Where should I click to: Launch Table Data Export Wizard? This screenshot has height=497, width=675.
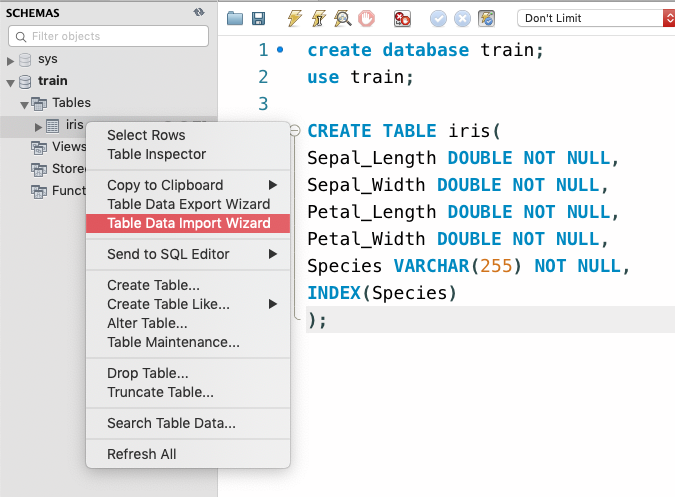pyautogui.click(x=188, y=204)
